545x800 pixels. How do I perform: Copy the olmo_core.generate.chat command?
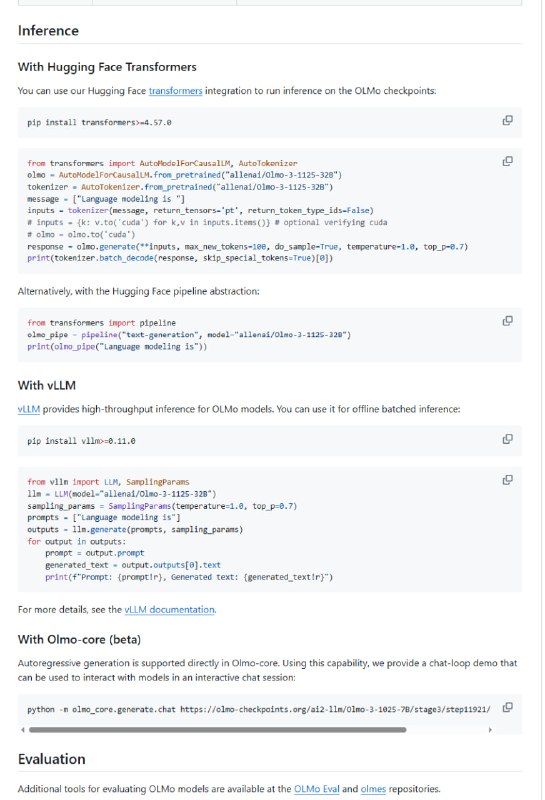(507, 707)
